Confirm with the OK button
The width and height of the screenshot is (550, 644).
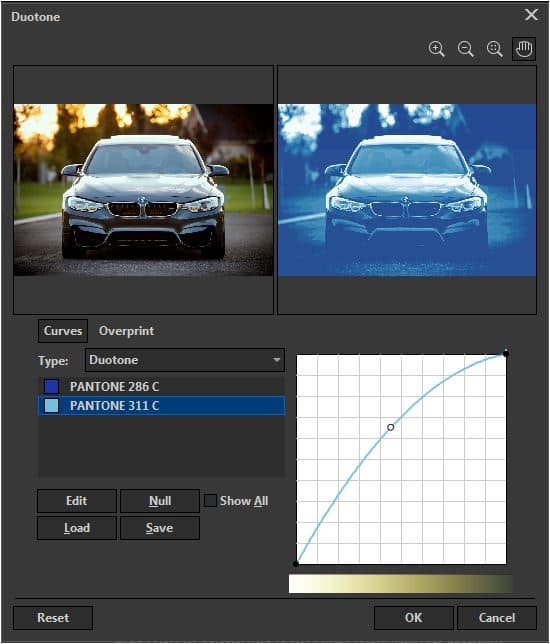click(414, 618)
